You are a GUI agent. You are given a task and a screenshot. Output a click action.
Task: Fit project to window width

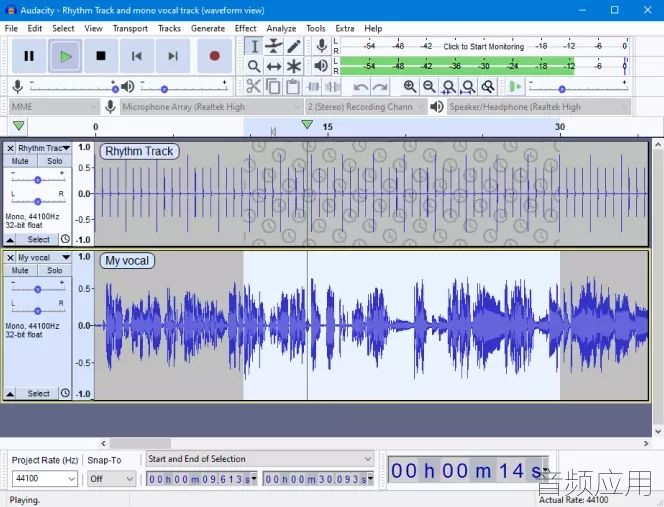468,87
